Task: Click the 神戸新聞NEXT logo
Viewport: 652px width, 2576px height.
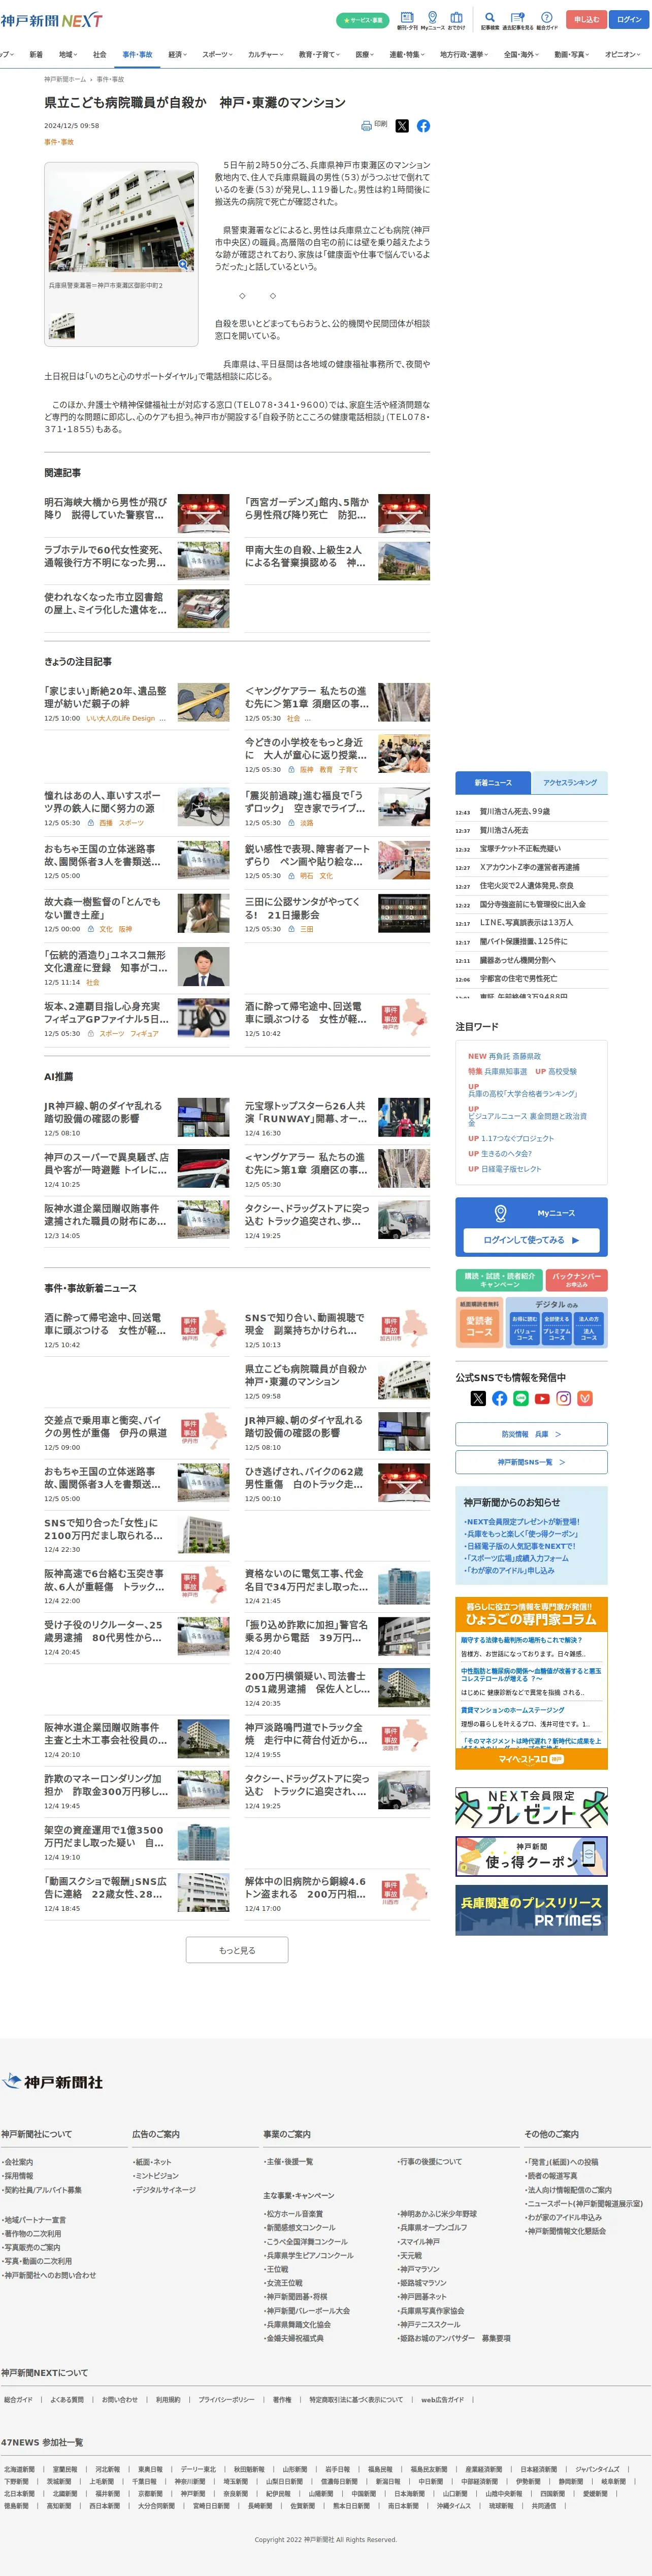Action: coord(51,20)
